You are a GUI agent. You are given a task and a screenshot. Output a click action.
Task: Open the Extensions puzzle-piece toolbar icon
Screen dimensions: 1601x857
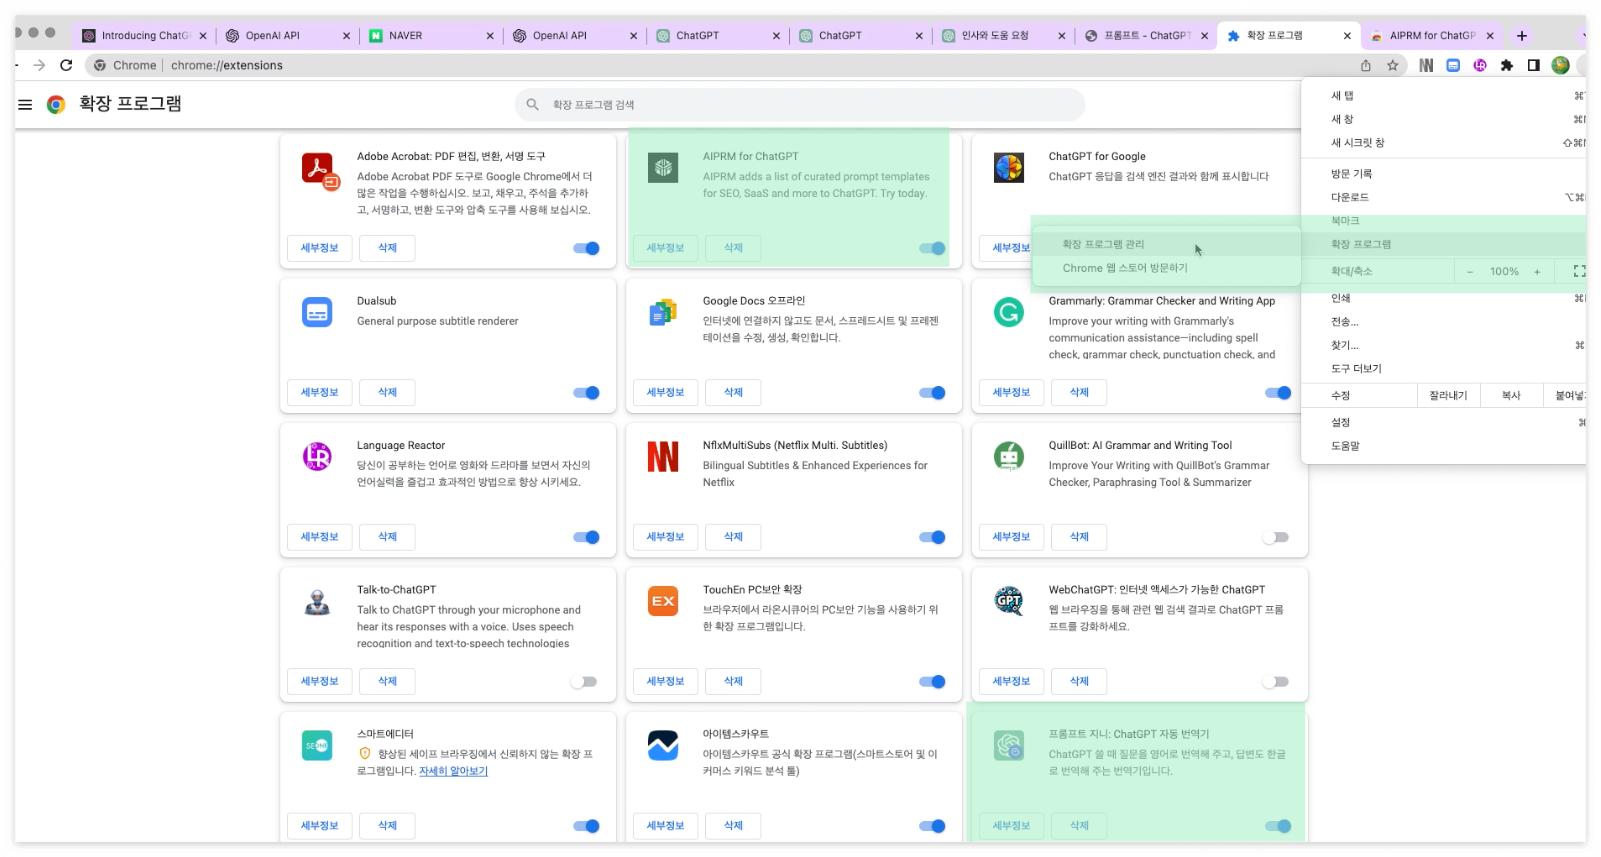click(x=1507, y=65)
